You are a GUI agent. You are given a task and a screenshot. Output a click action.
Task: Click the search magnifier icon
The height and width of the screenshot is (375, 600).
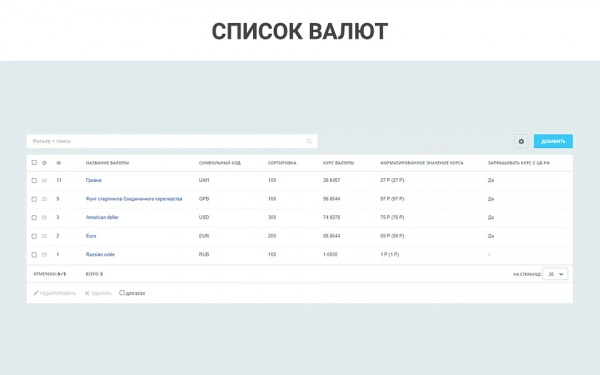(309, 141)
